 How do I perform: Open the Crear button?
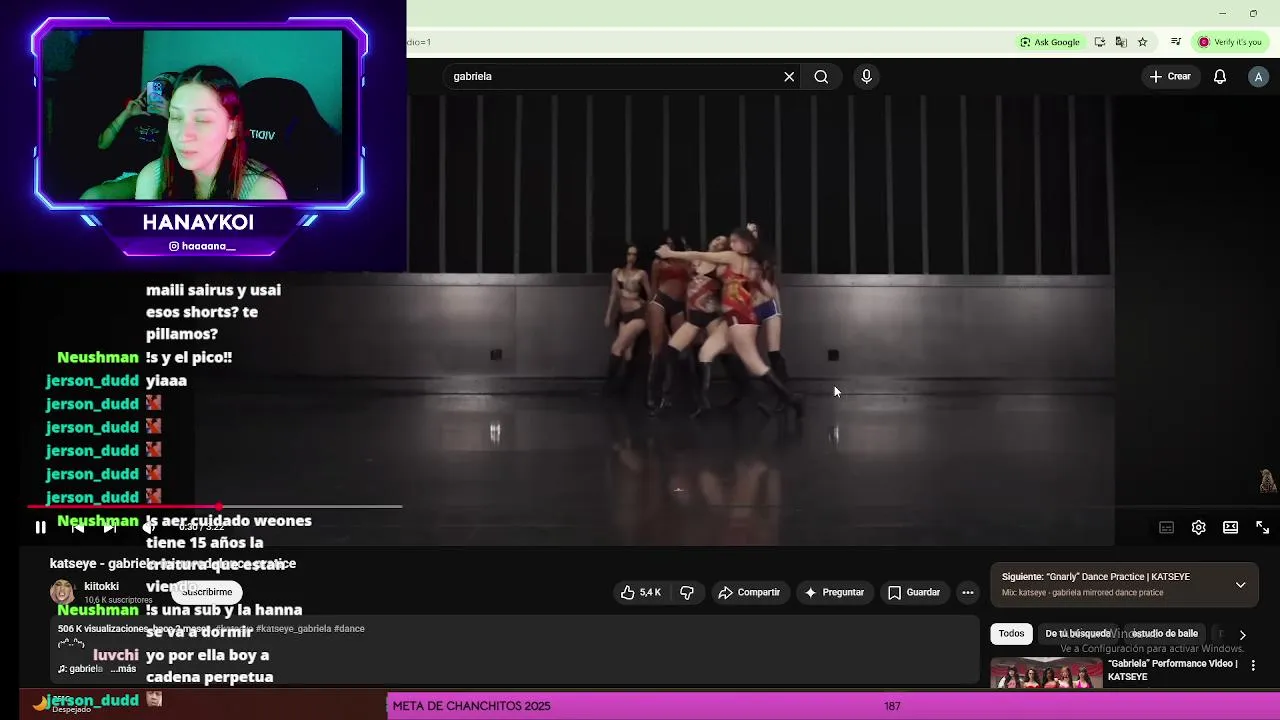pyautogui.click(x=1170, y=76)
